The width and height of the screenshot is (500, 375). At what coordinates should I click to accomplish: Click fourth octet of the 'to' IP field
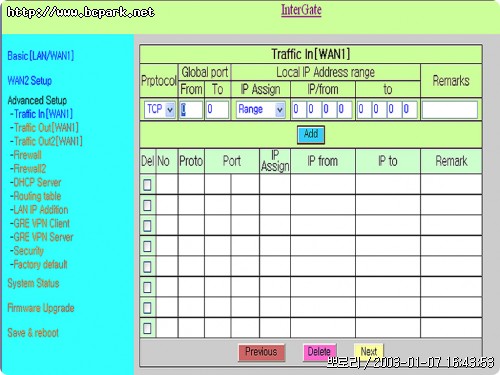click(x=409, y=109)
